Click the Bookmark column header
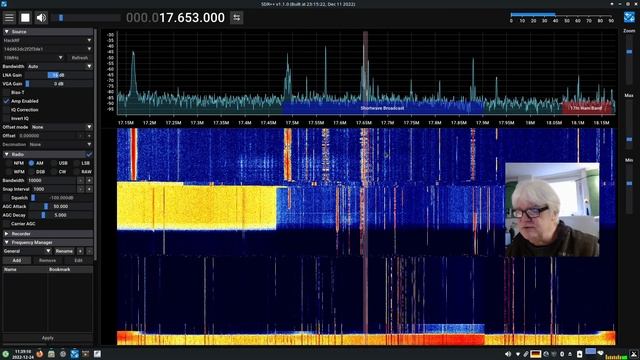 click(71, 269)
